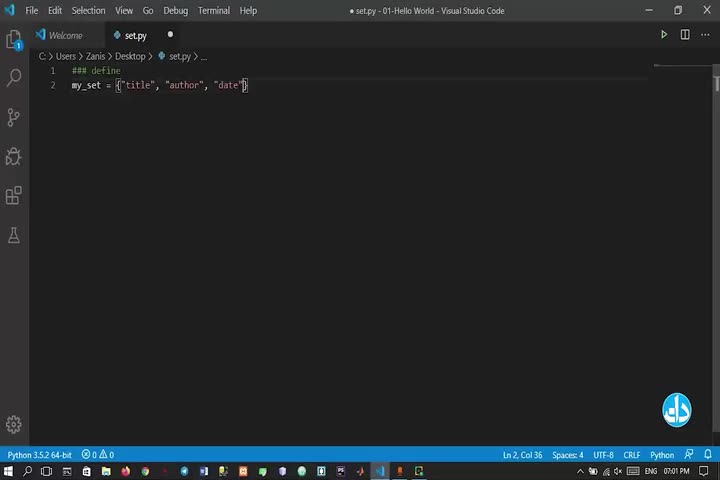Open the Source Control view
The image size is (720, 480).
(14, 117)
